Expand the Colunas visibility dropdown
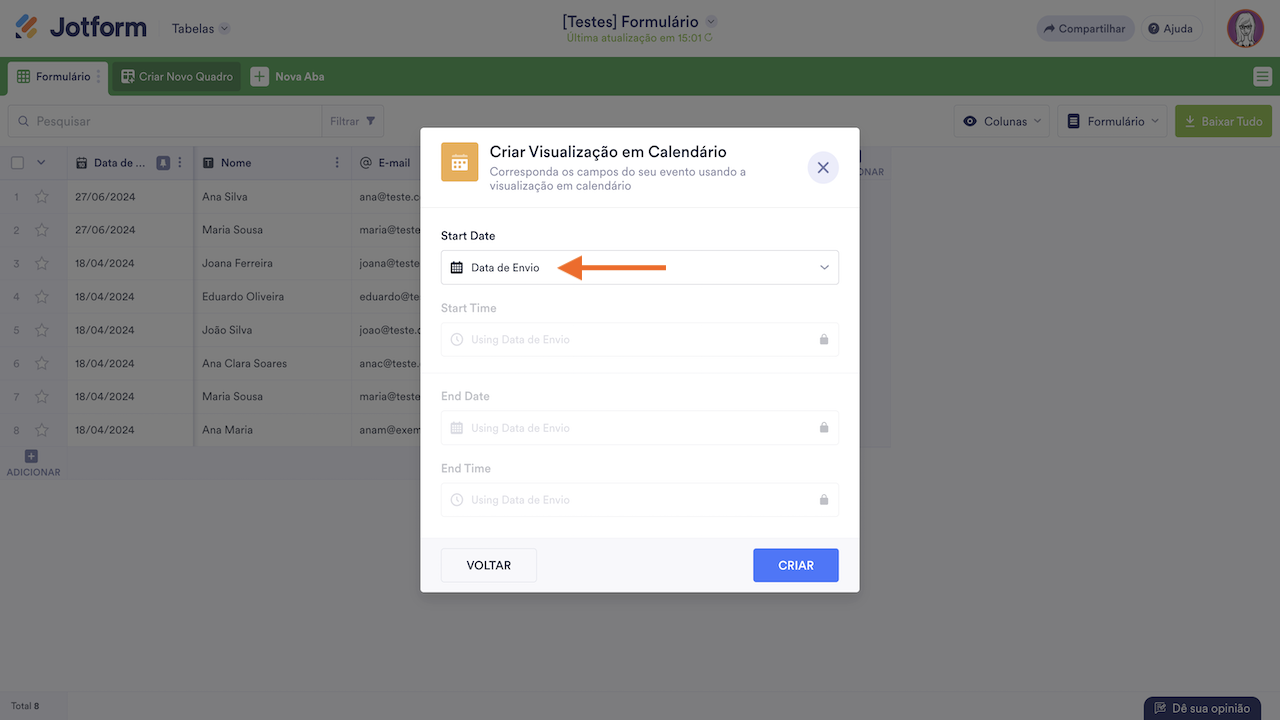This screenshot has width=1280, height=720. (x=1001, y=121)
